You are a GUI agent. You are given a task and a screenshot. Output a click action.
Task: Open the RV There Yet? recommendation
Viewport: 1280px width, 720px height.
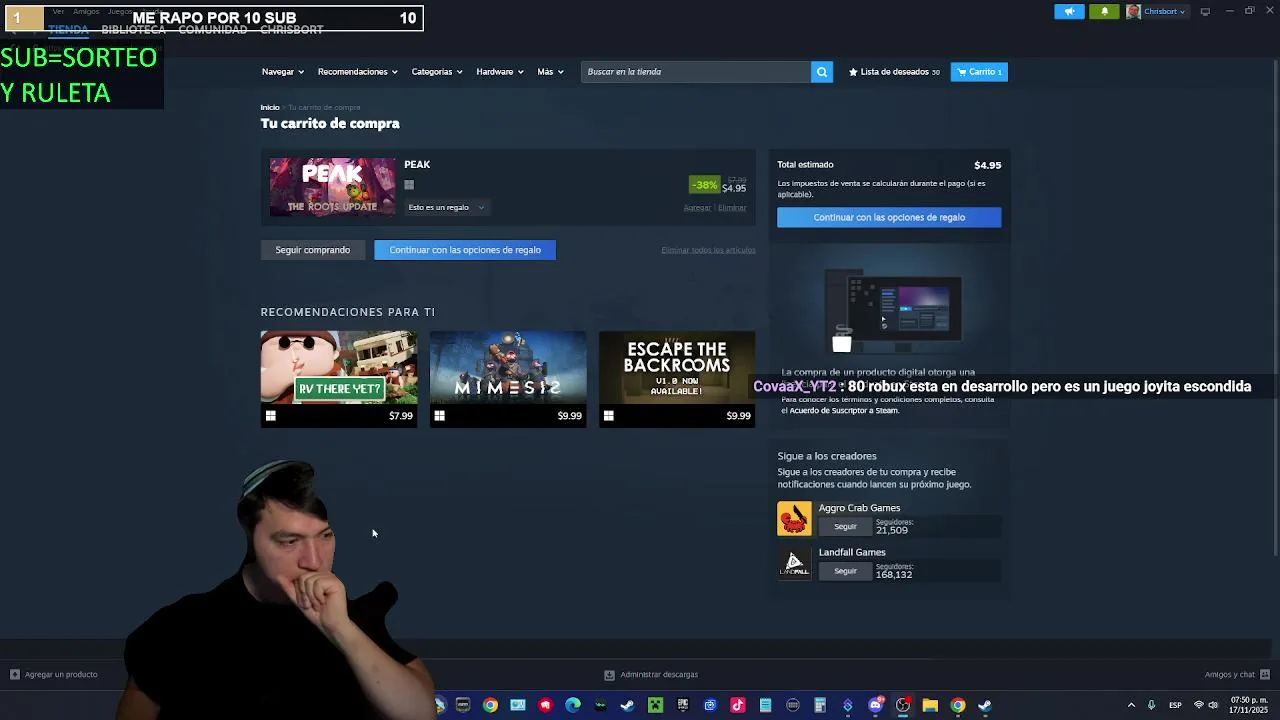tap(339, 379)
